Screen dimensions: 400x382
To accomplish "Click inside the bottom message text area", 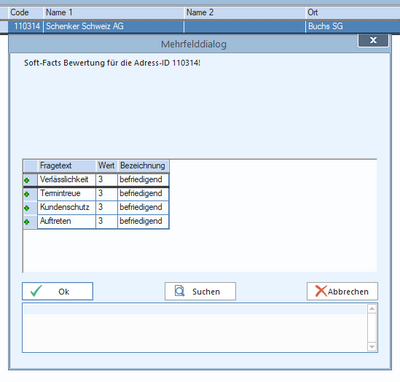I will click(195, 327).
